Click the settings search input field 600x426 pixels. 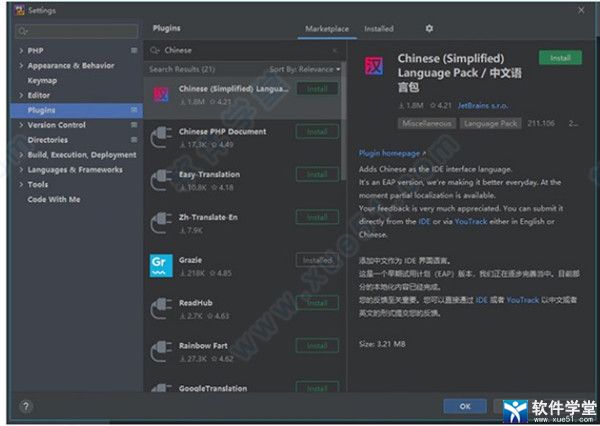pyautogui.click(x=77, y=31)
